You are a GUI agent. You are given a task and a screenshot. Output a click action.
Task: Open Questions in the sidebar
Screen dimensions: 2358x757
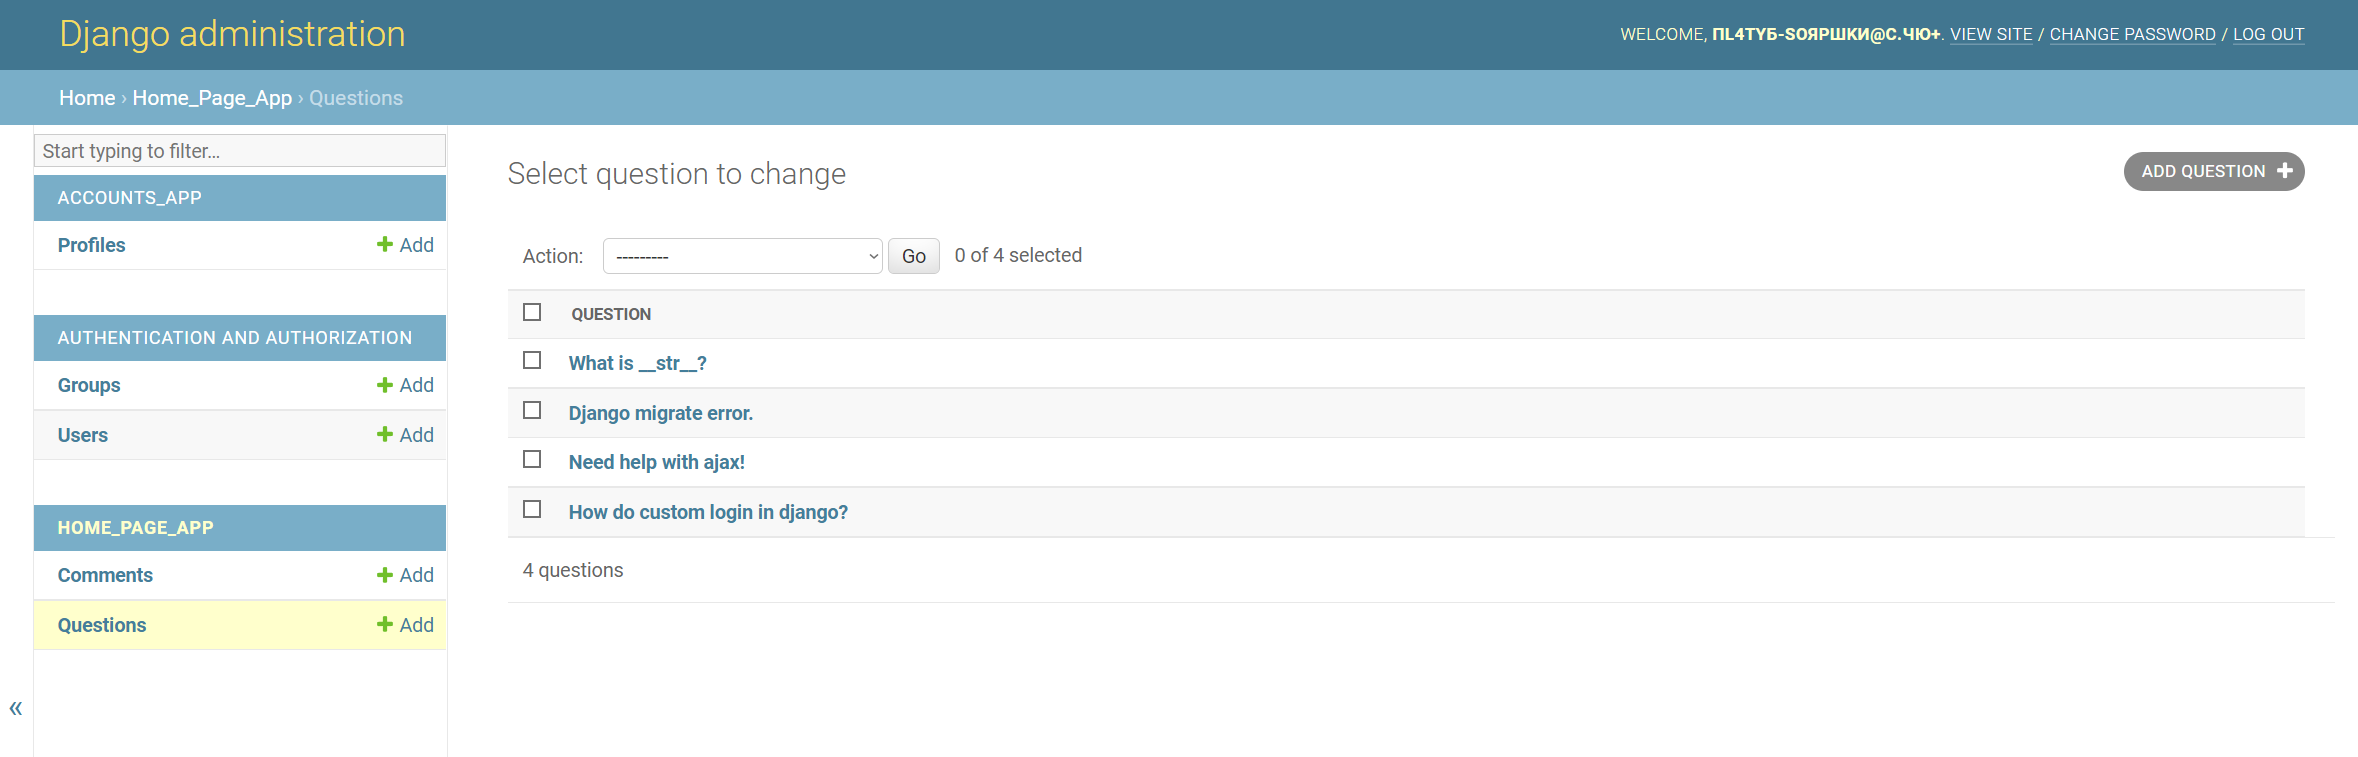coord(102,625)
